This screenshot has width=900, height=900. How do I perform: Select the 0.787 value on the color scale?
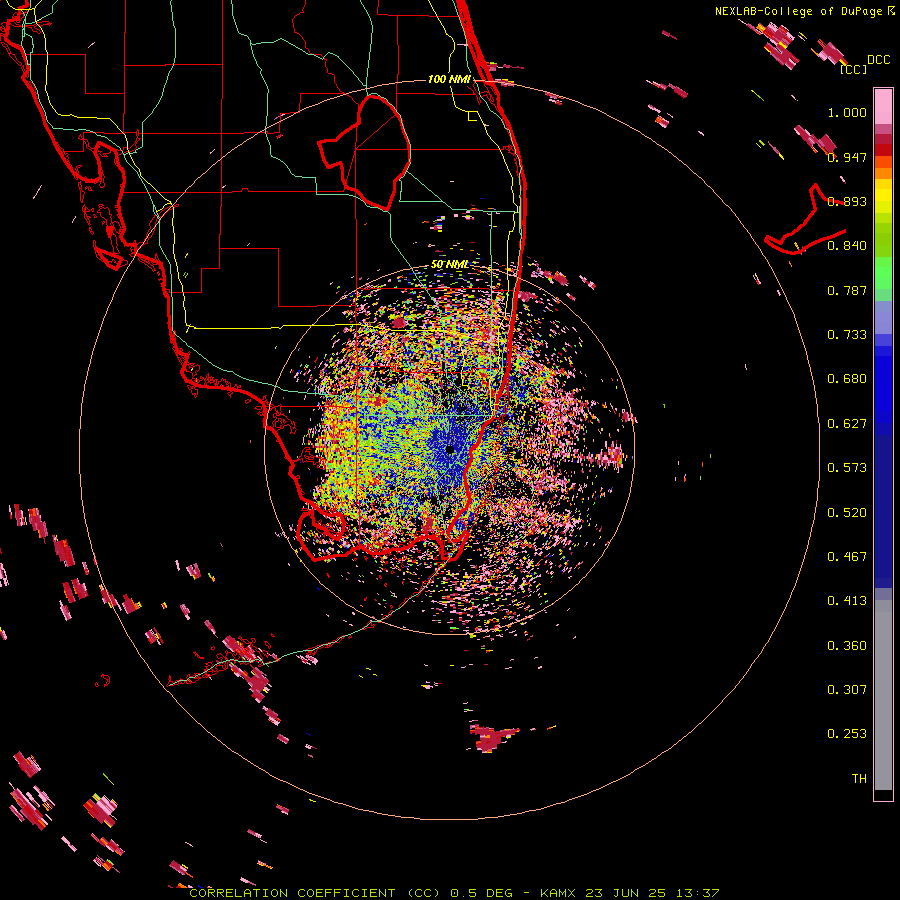coord(847,290)
